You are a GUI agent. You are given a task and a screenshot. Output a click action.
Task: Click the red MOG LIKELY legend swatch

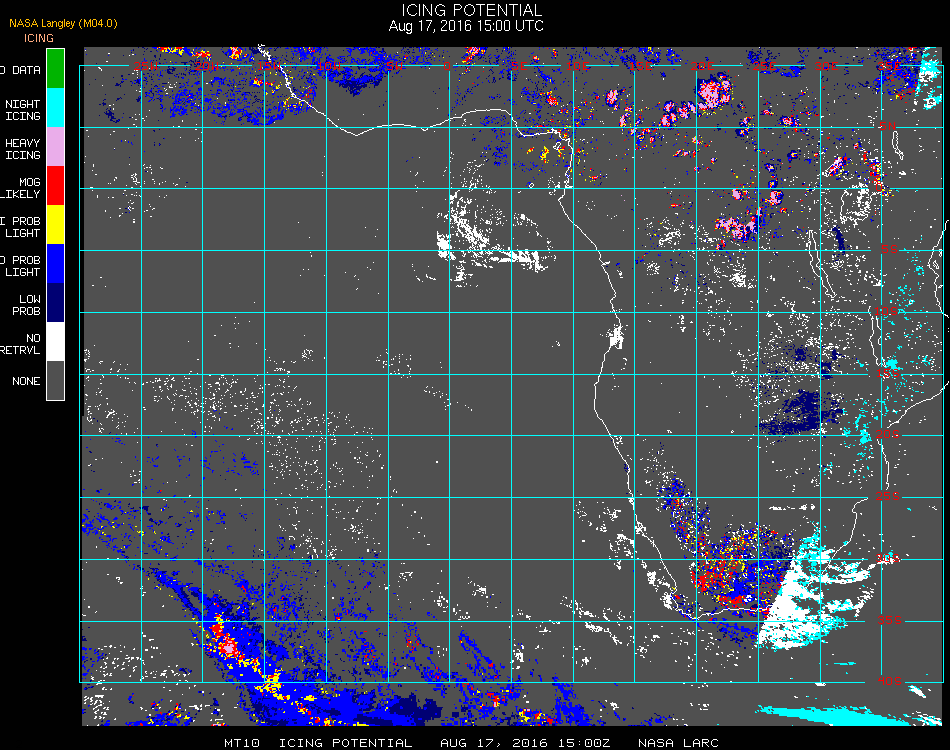(55, 185)
